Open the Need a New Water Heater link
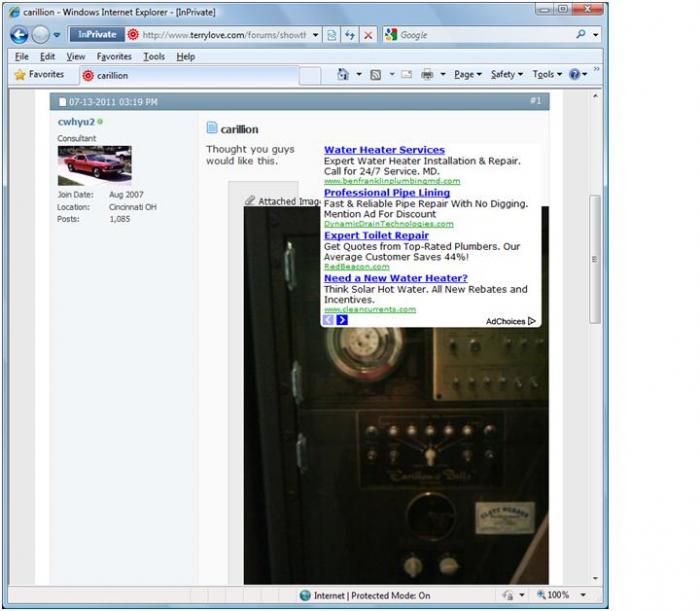Viewport: 700px width, 611px height. click(396, 278)
